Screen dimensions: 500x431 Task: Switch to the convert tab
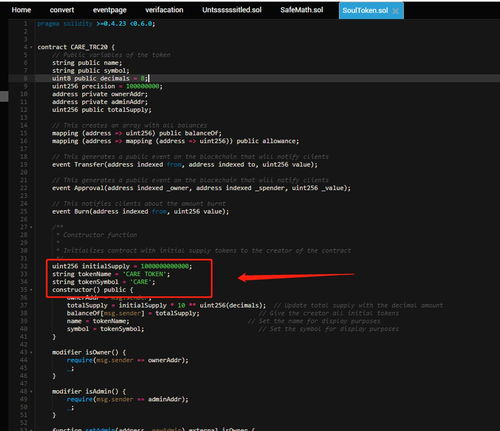[62, 10]
